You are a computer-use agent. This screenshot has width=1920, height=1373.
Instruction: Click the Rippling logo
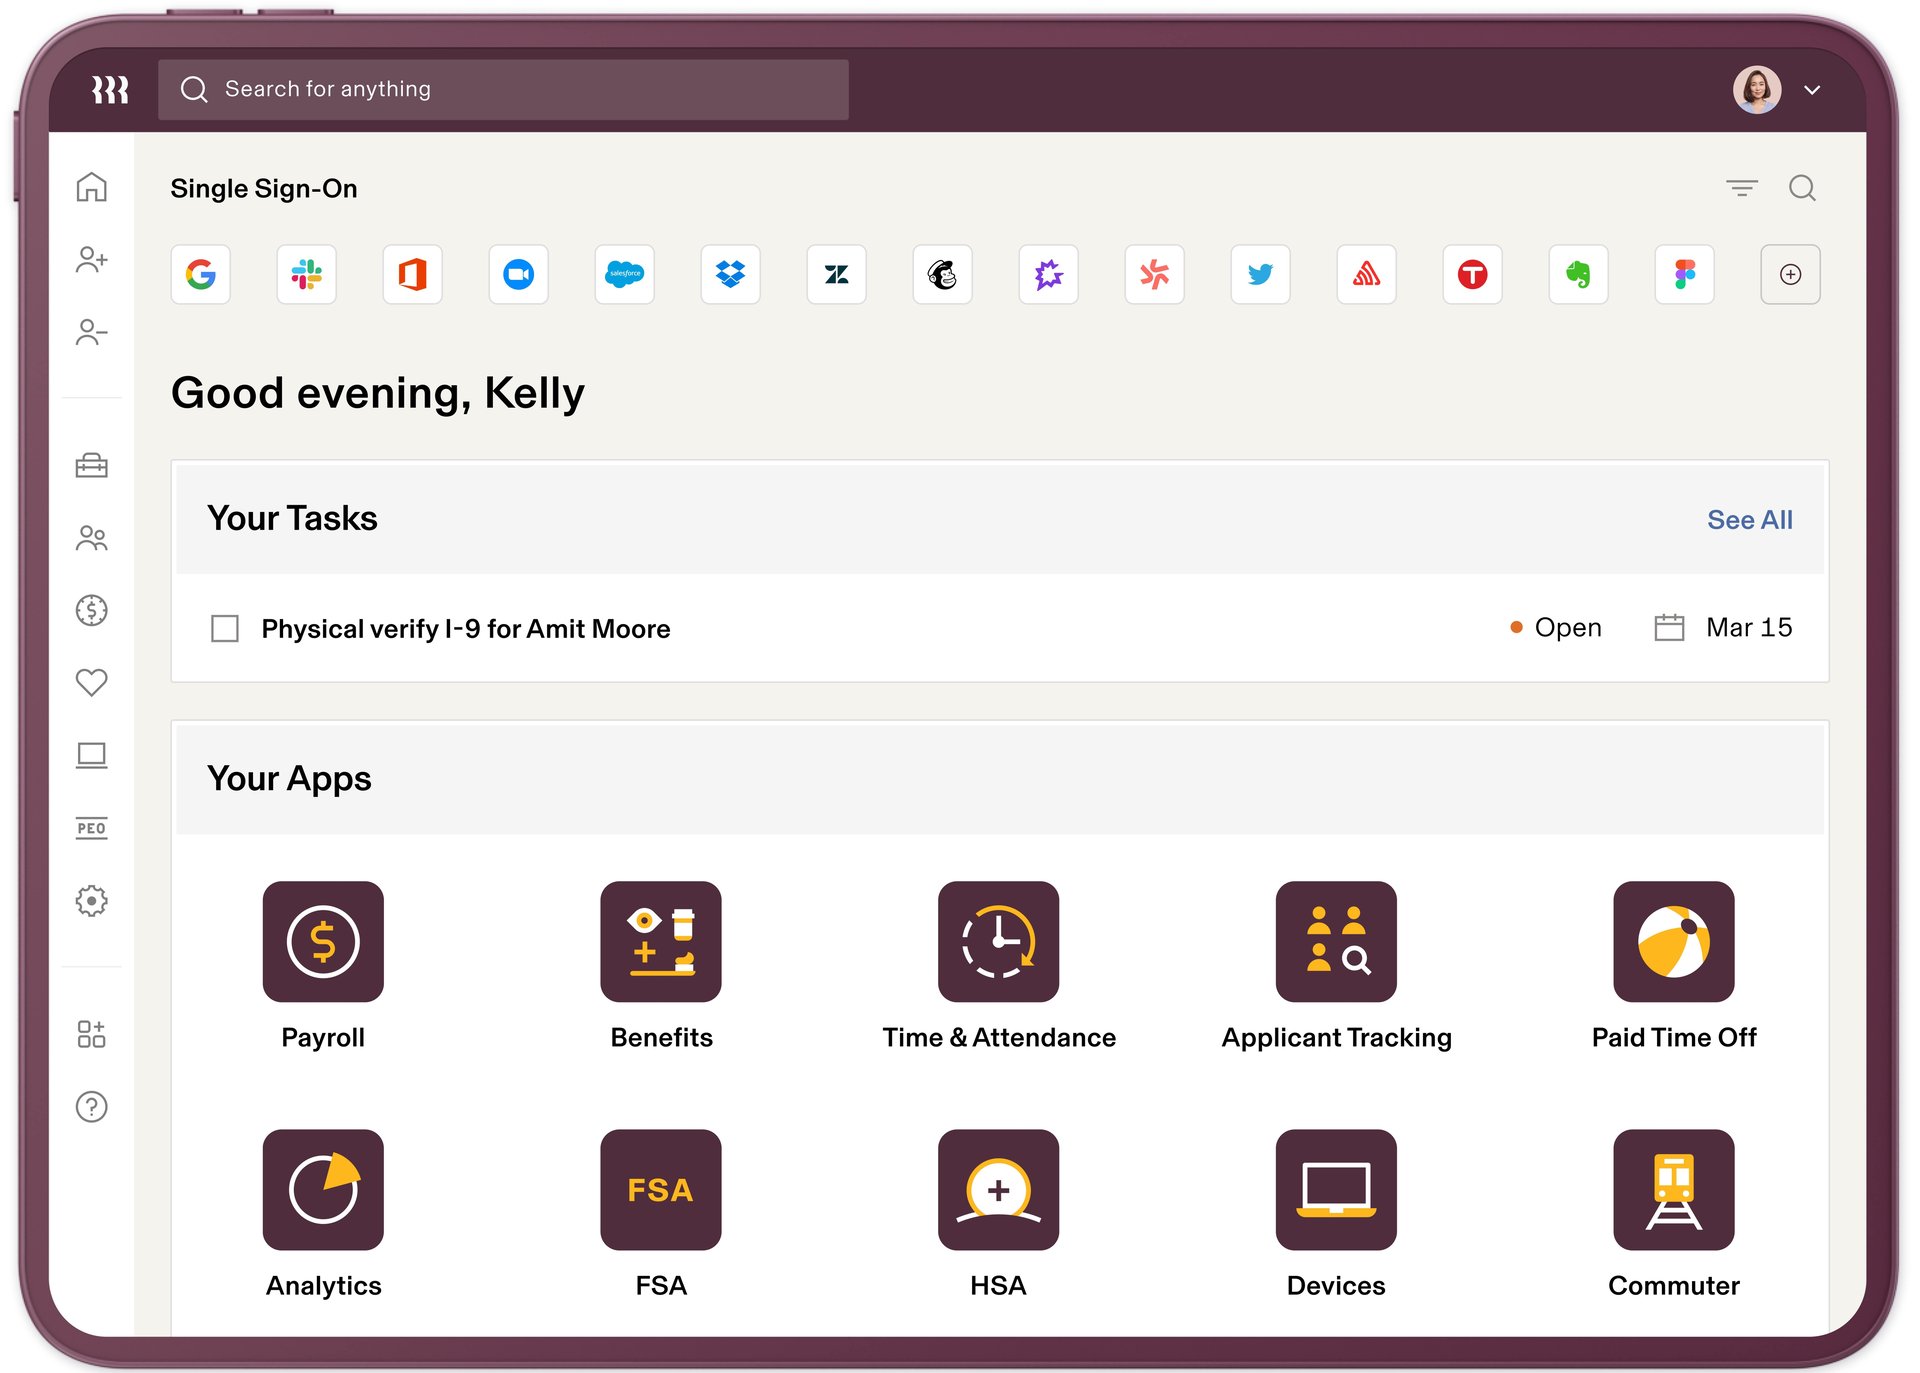tap(110, 90)
